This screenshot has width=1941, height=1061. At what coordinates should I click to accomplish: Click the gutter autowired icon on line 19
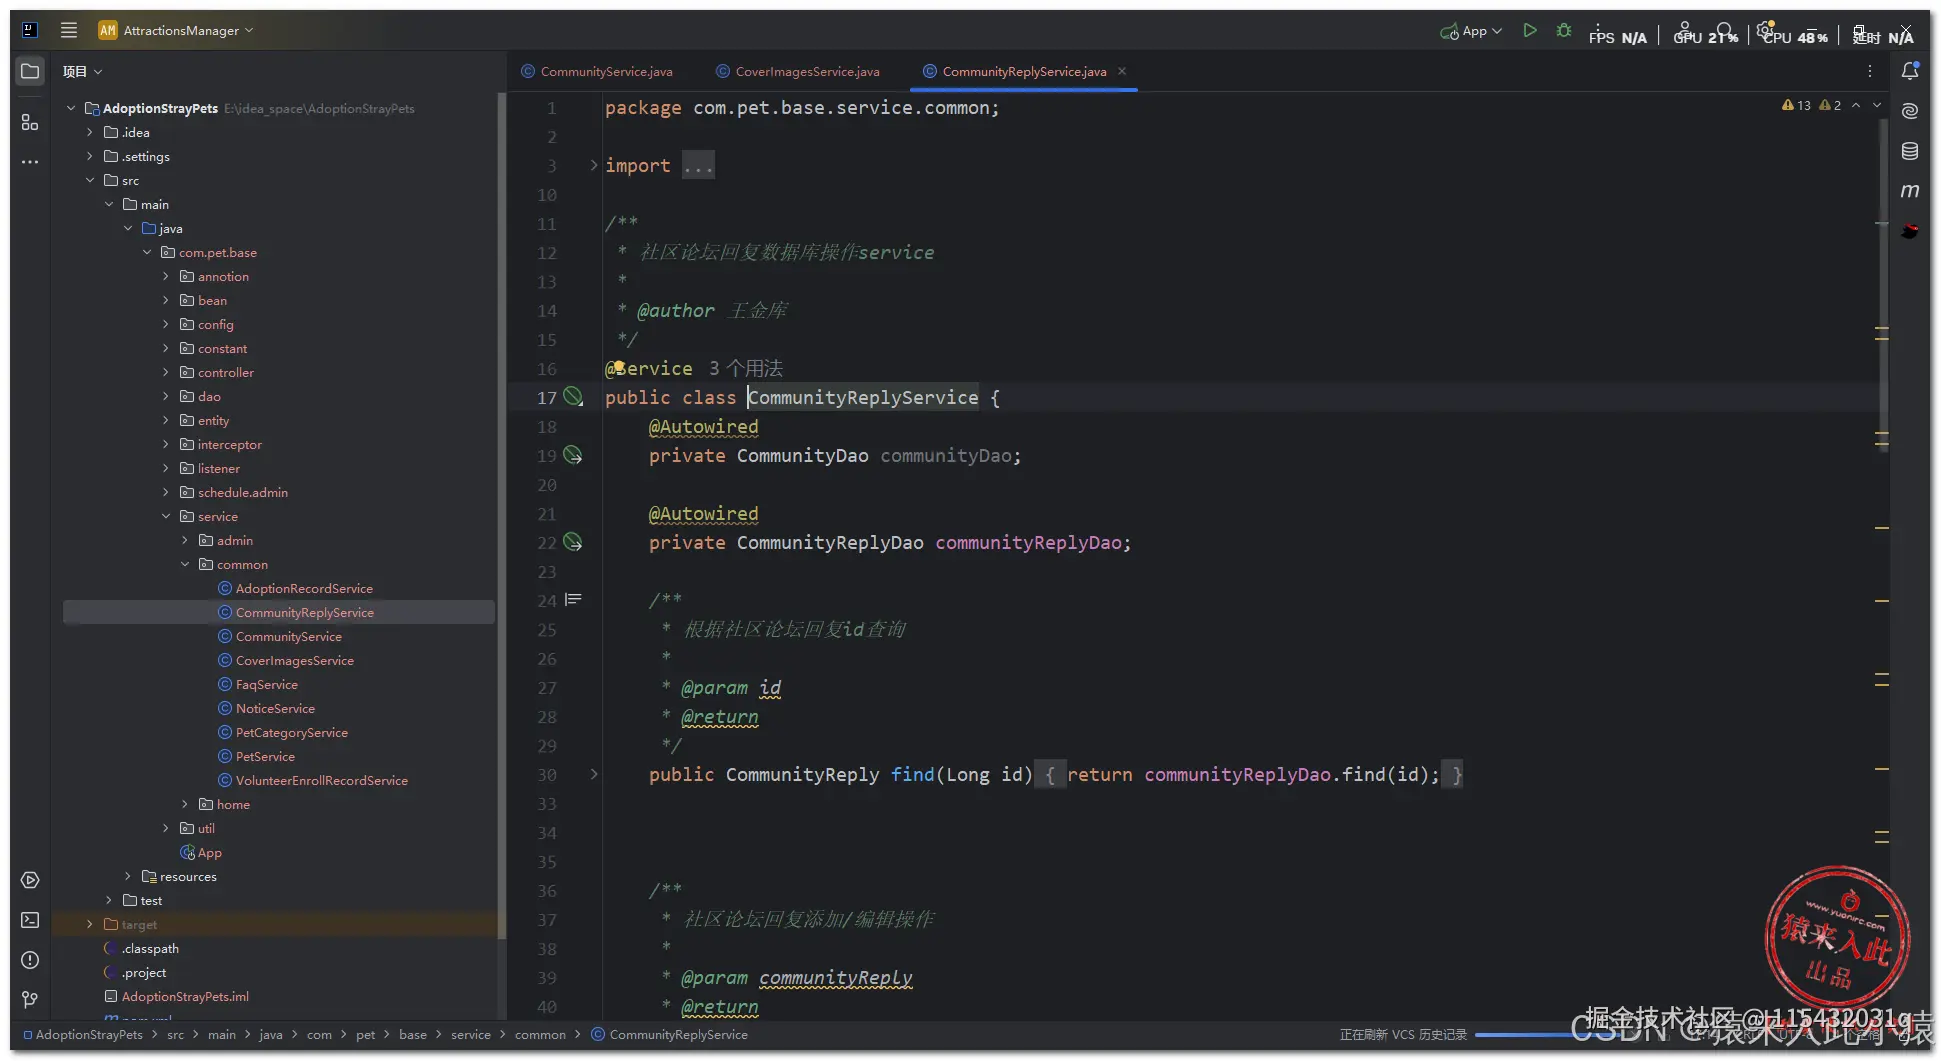[x=573, y=455]
